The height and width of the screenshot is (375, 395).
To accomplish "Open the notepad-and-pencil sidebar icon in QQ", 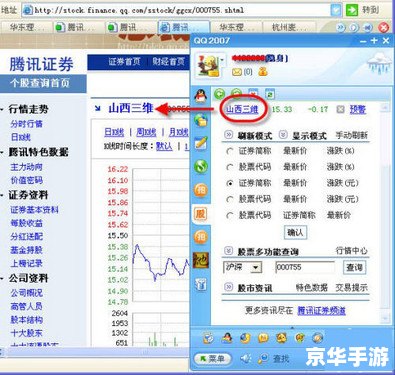I will tap(201, 143).
